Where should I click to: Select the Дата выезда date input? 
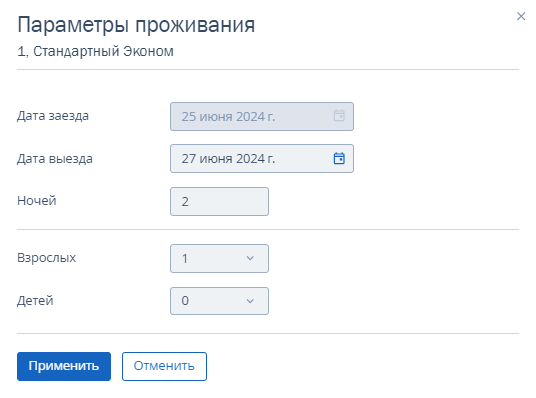(262, 159)
